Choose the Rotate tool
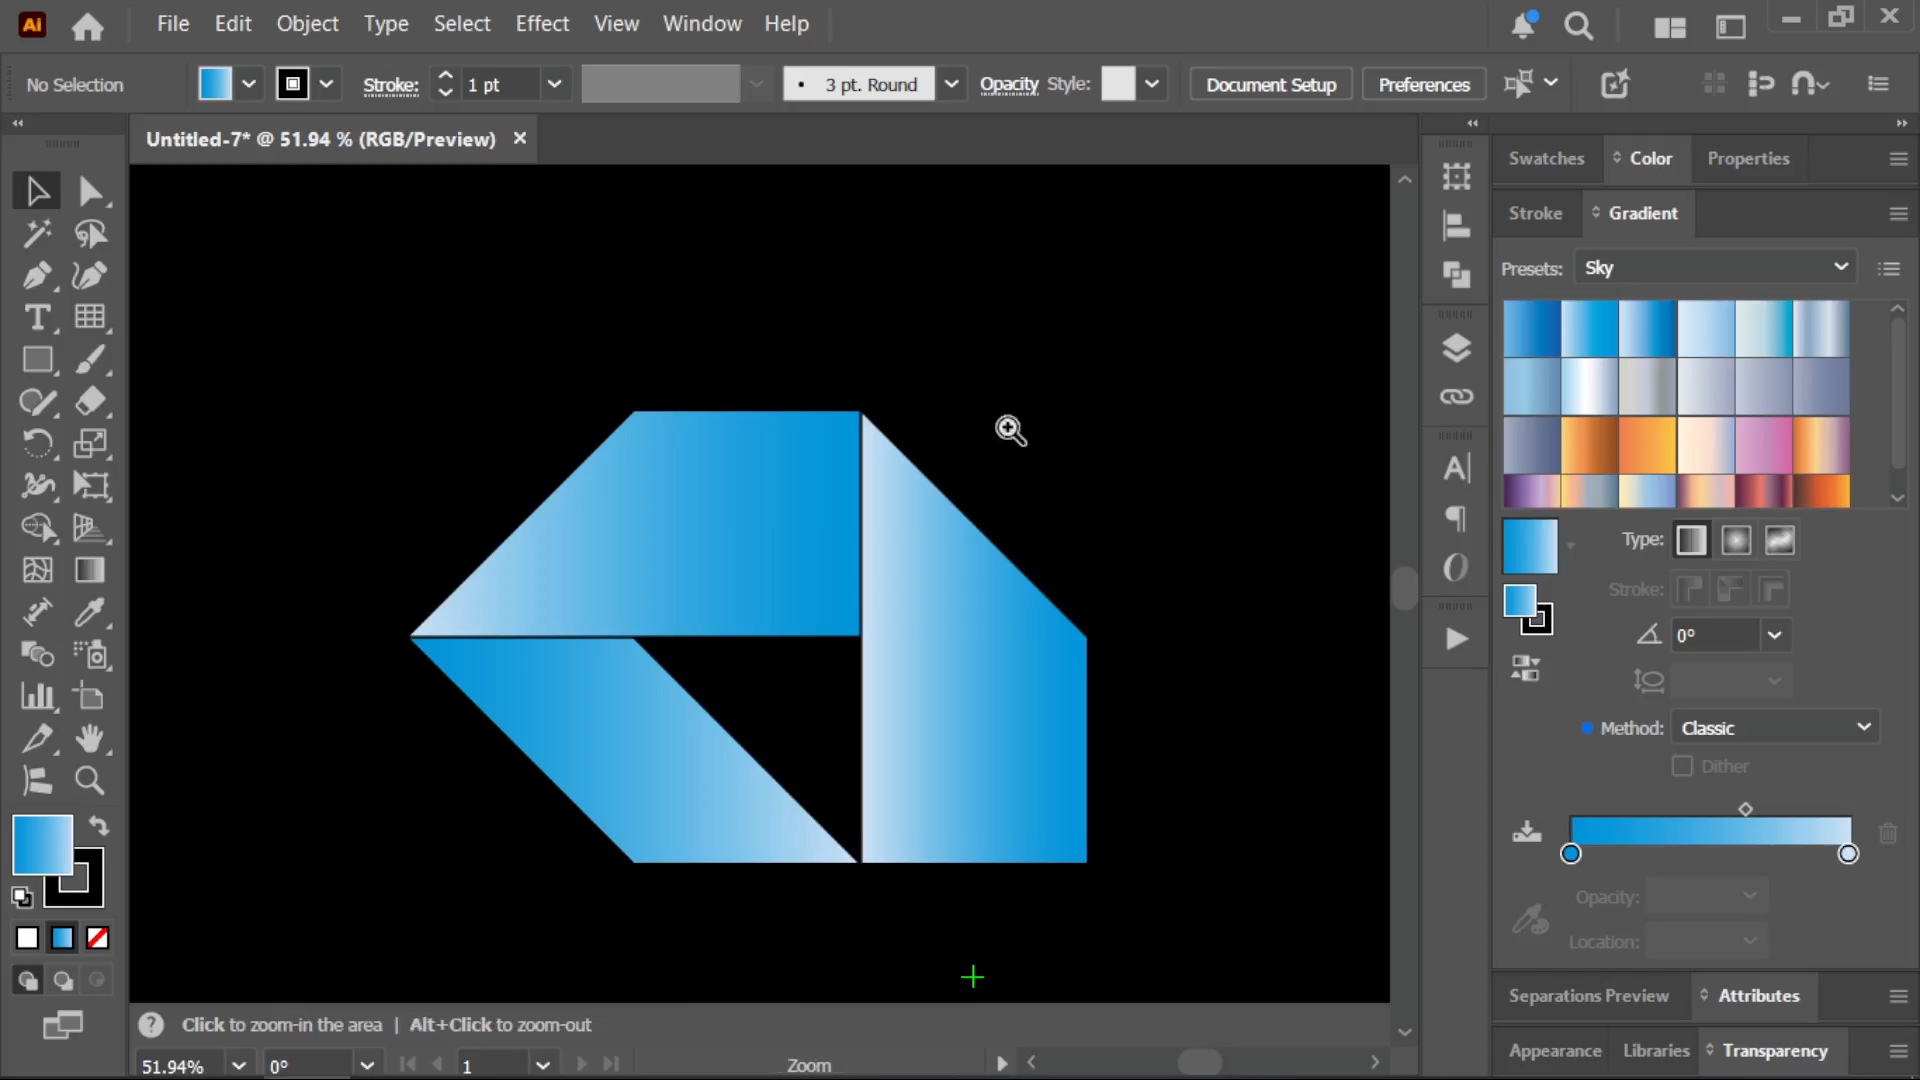The width and height of the screenshot is (1920, 1080). coord(37,444)
